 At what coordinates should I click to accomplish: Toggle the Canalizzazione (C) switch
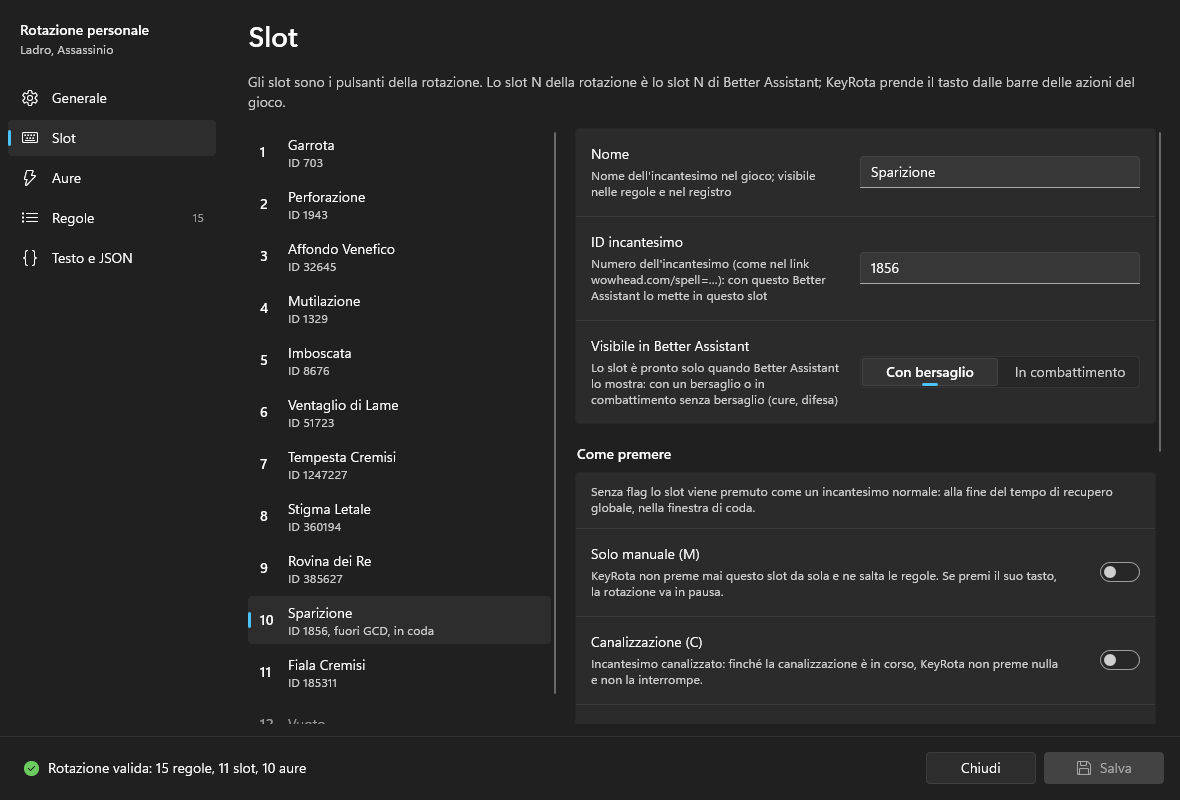[x=1119, y=660]
